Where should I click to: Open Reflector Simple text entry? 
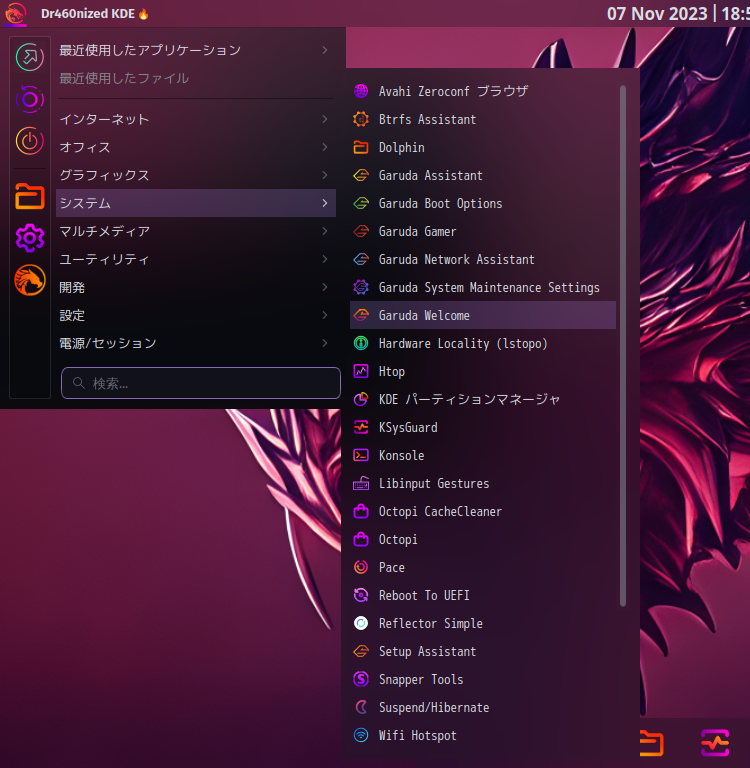click(x=431, y=623)
